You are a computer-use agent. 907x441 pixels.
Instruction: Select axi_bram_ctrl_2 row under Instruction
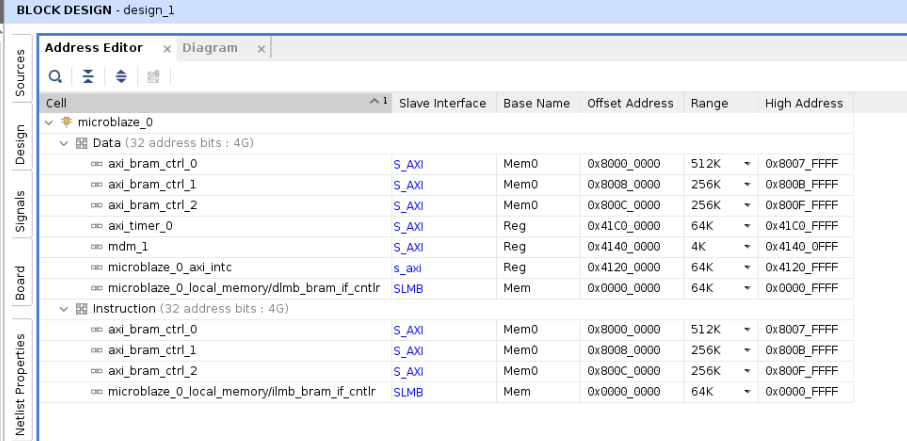pos(447,371)
